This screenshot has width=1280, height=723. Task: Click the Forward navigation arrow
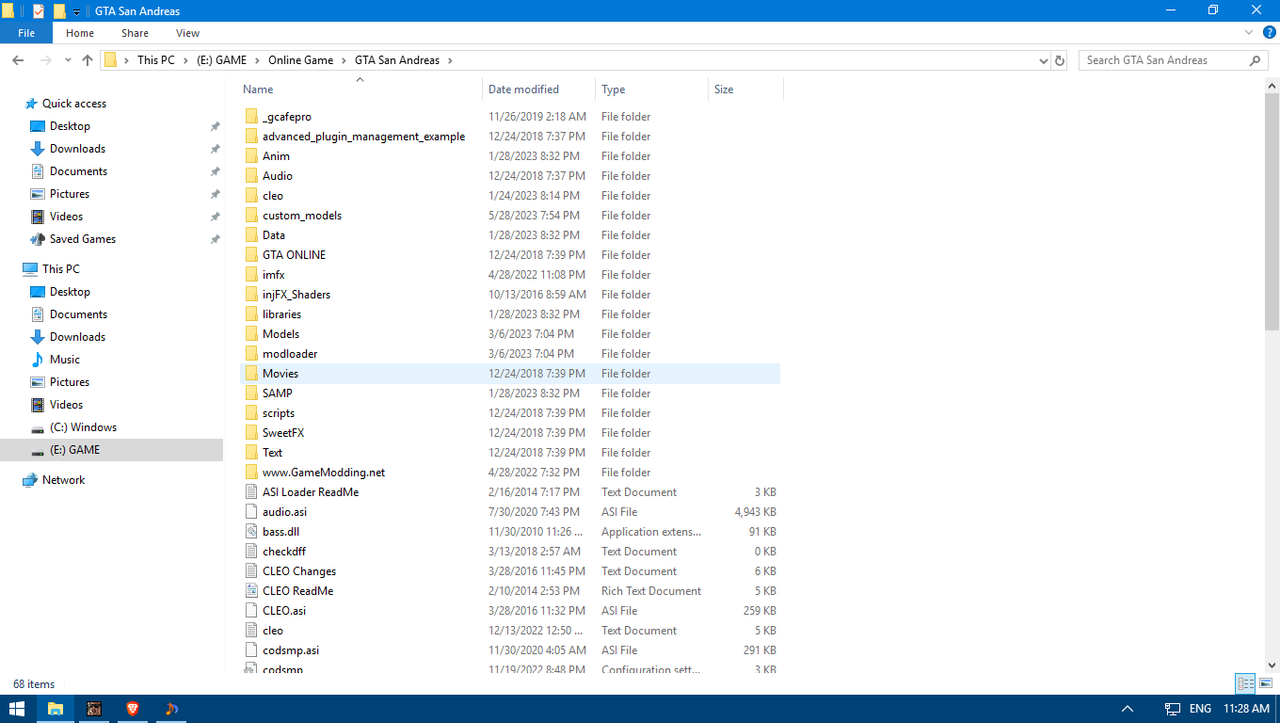[x=45, y=60]
